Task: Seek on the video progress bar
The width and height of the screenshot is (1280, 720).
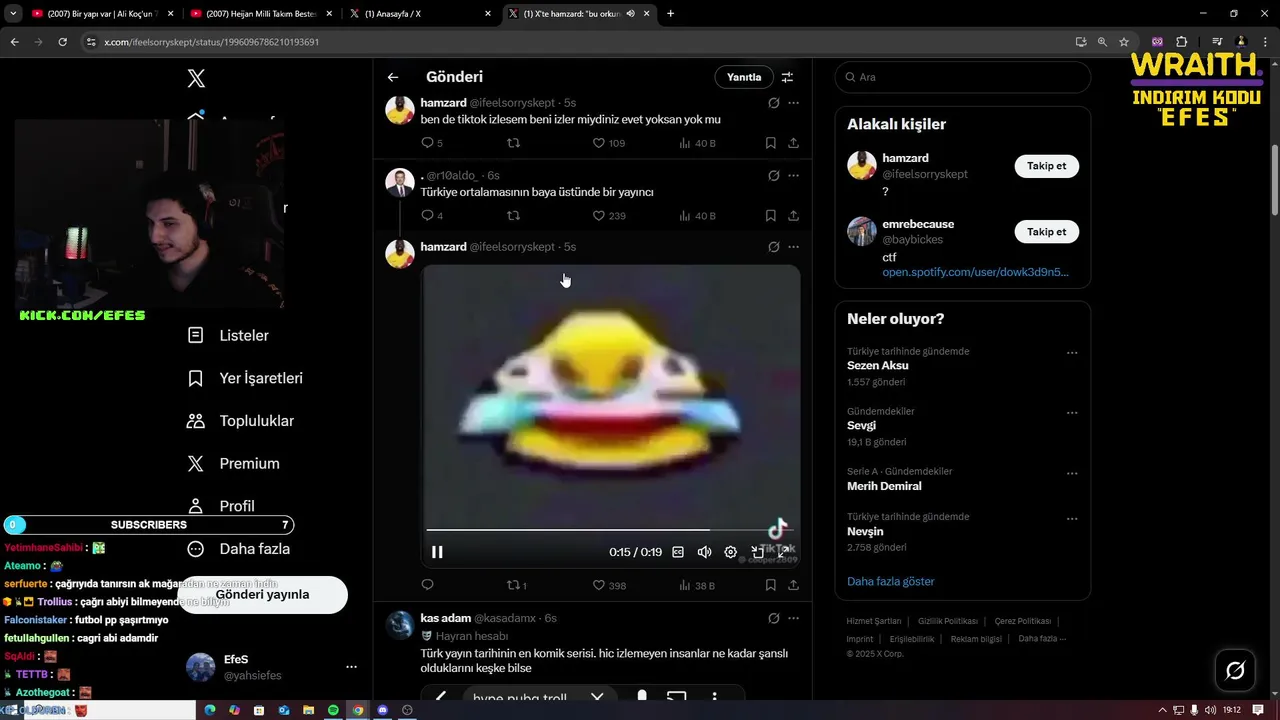Action: 609,530
